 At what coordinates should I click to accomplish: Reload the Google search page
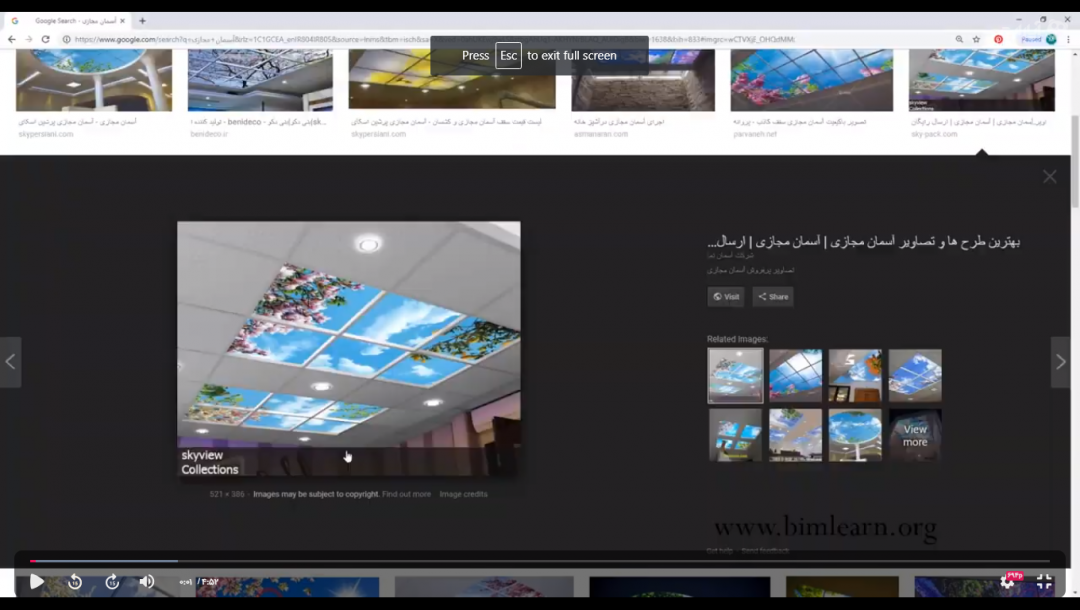coord(47,39)
